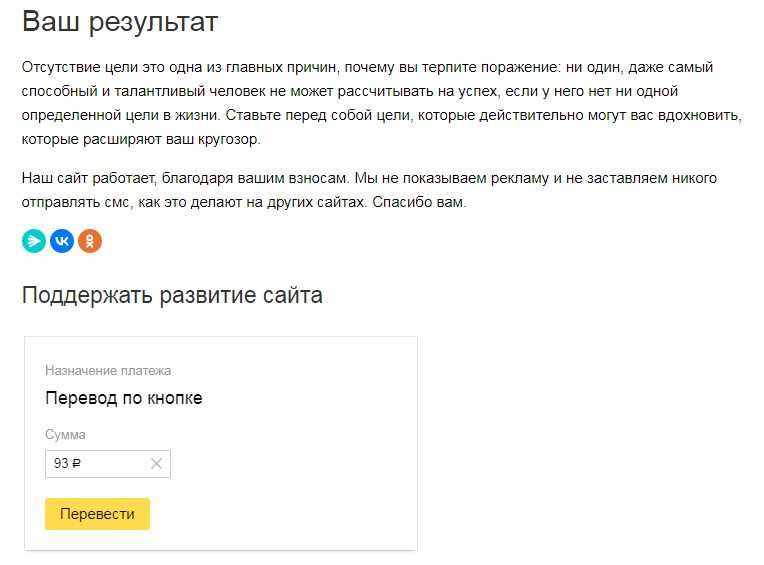Click the Ваш результат heading
This screenshot has height=565, width=764.
point(120,22)
